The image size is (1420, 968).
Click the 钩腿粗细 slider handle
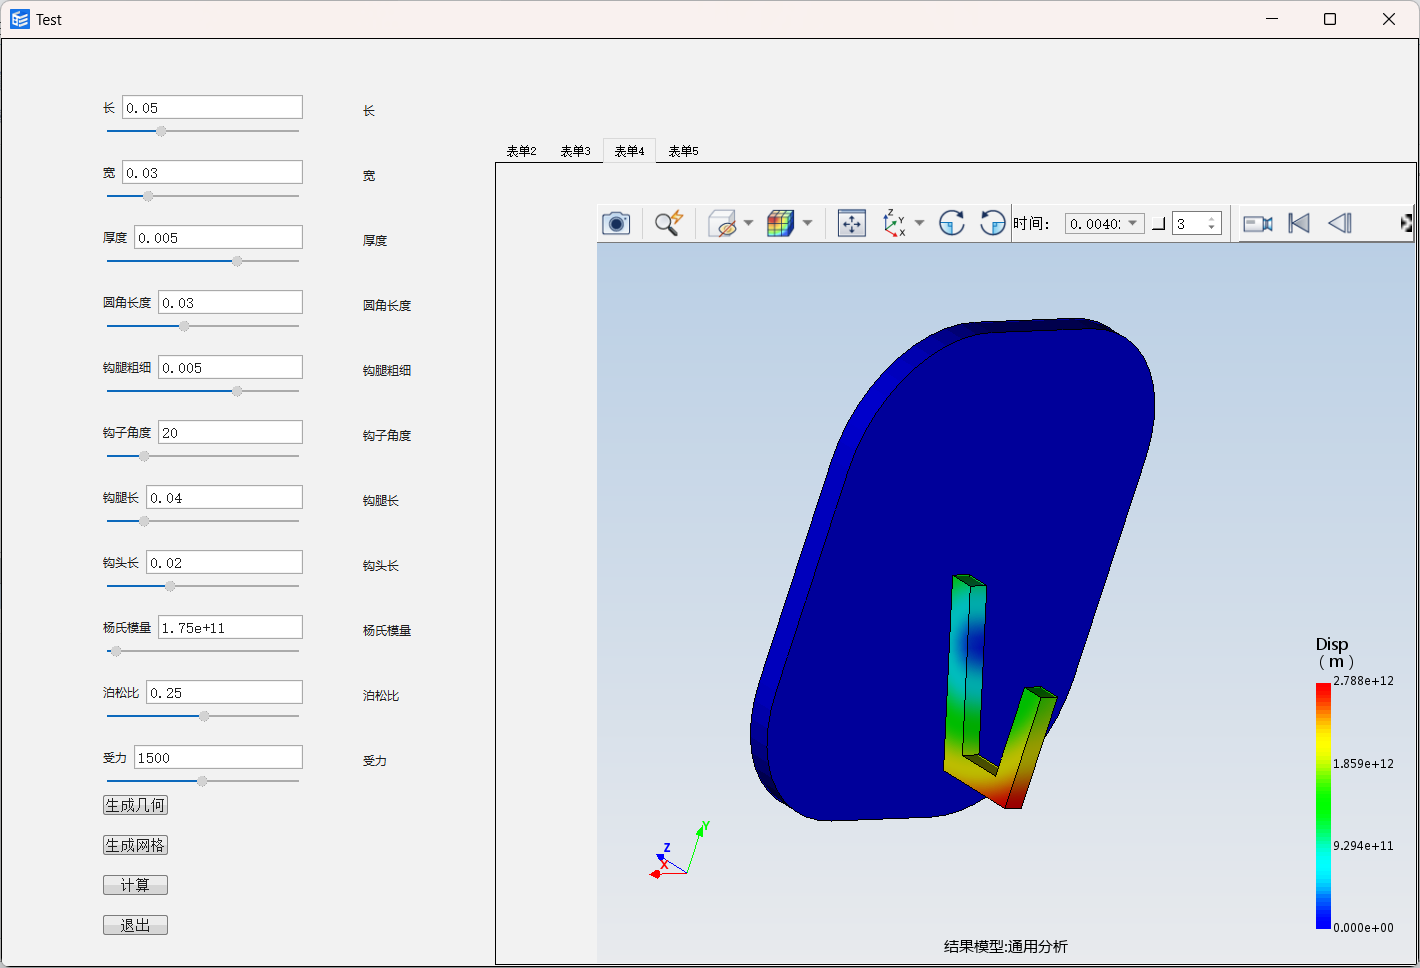tap(237, 391)
